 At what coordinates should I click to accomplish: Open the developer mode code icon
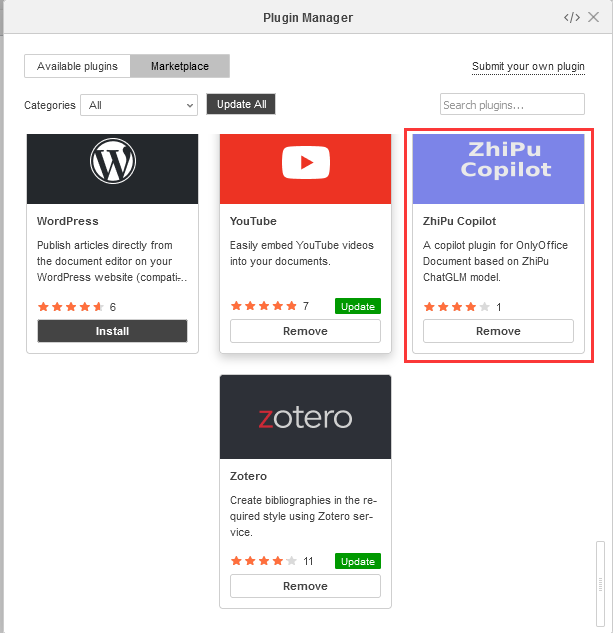click(572, 17)
